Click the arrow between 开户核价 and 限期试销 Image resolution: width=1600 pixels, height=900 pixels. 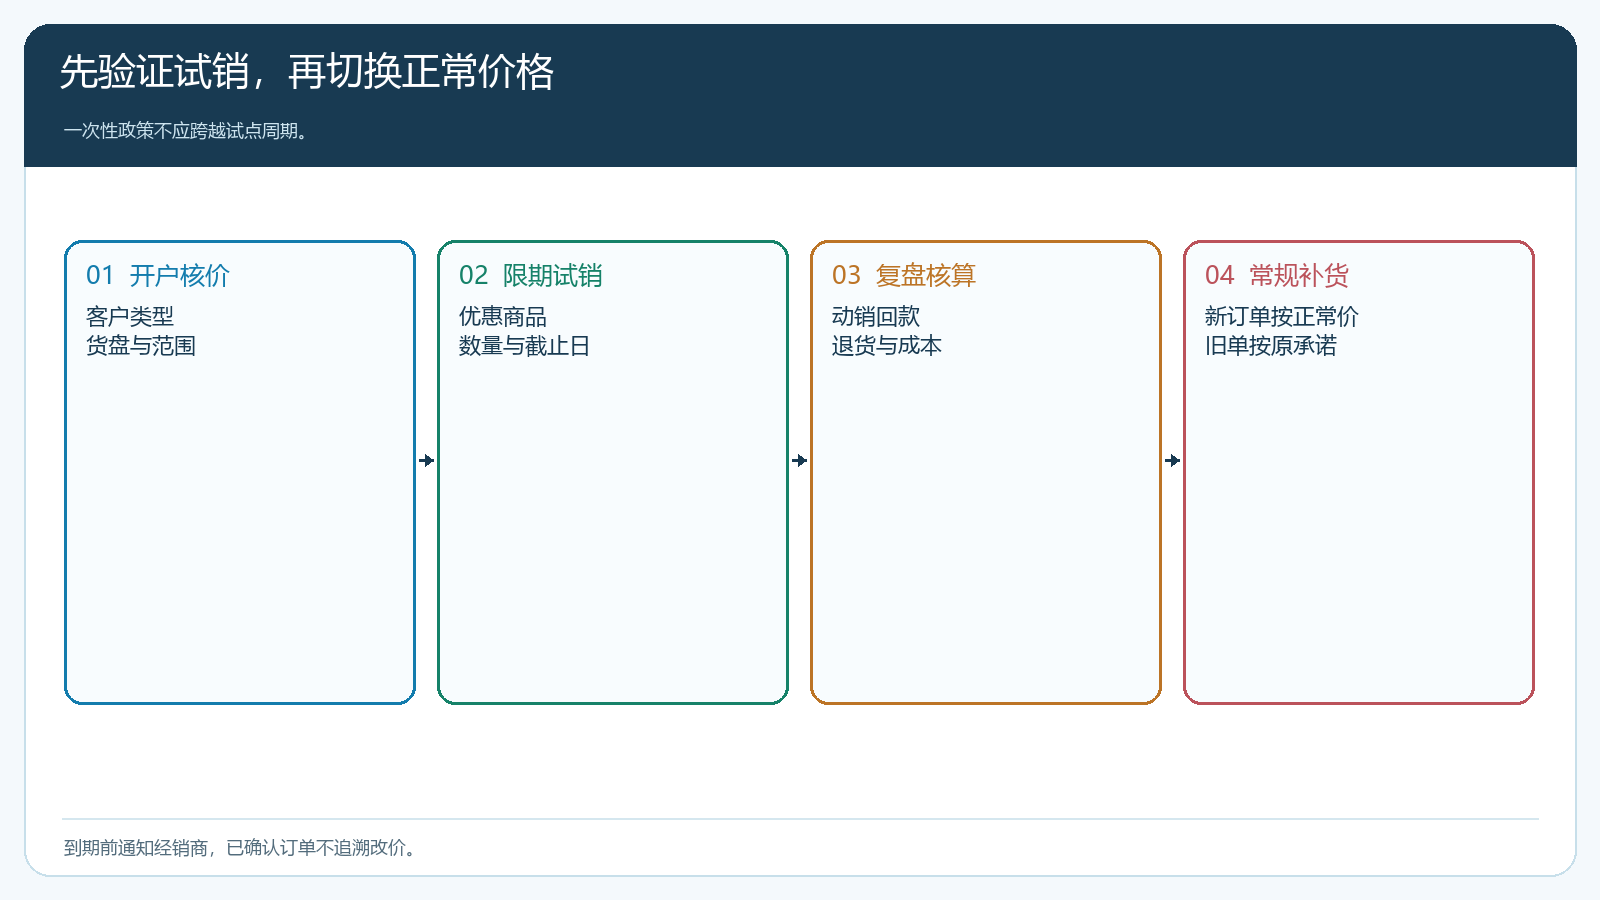(427, 461)
